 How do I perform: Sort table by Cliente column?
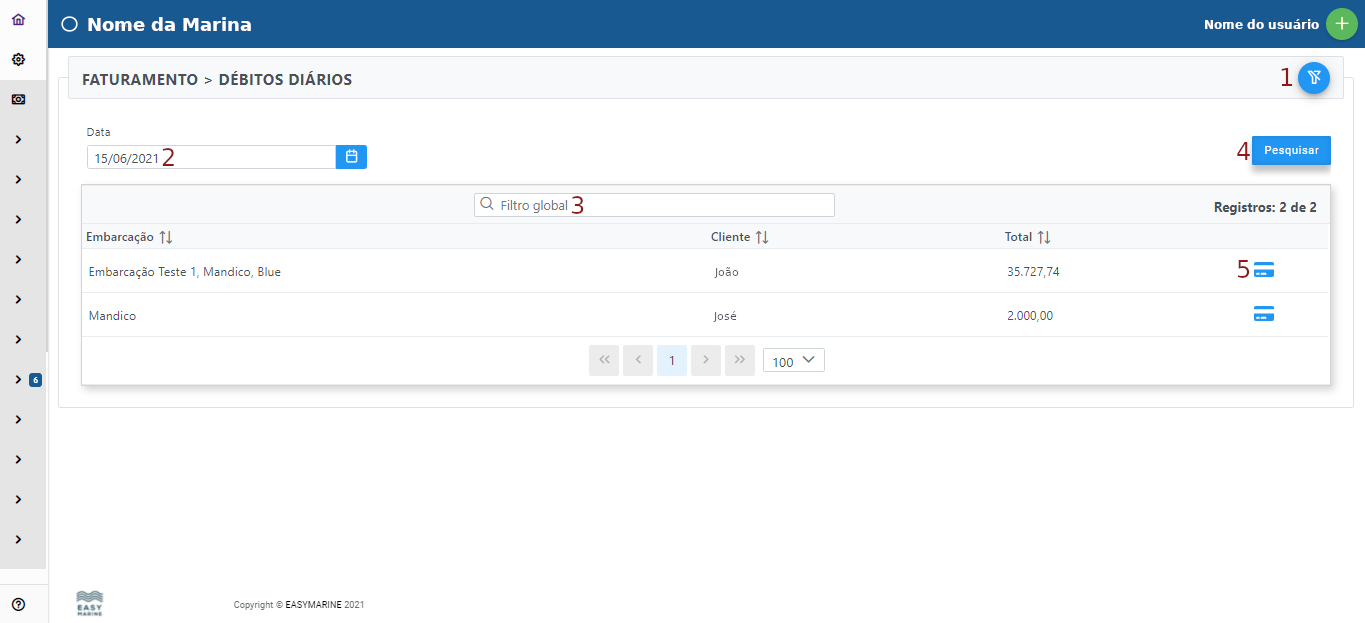tap(762, 237)
